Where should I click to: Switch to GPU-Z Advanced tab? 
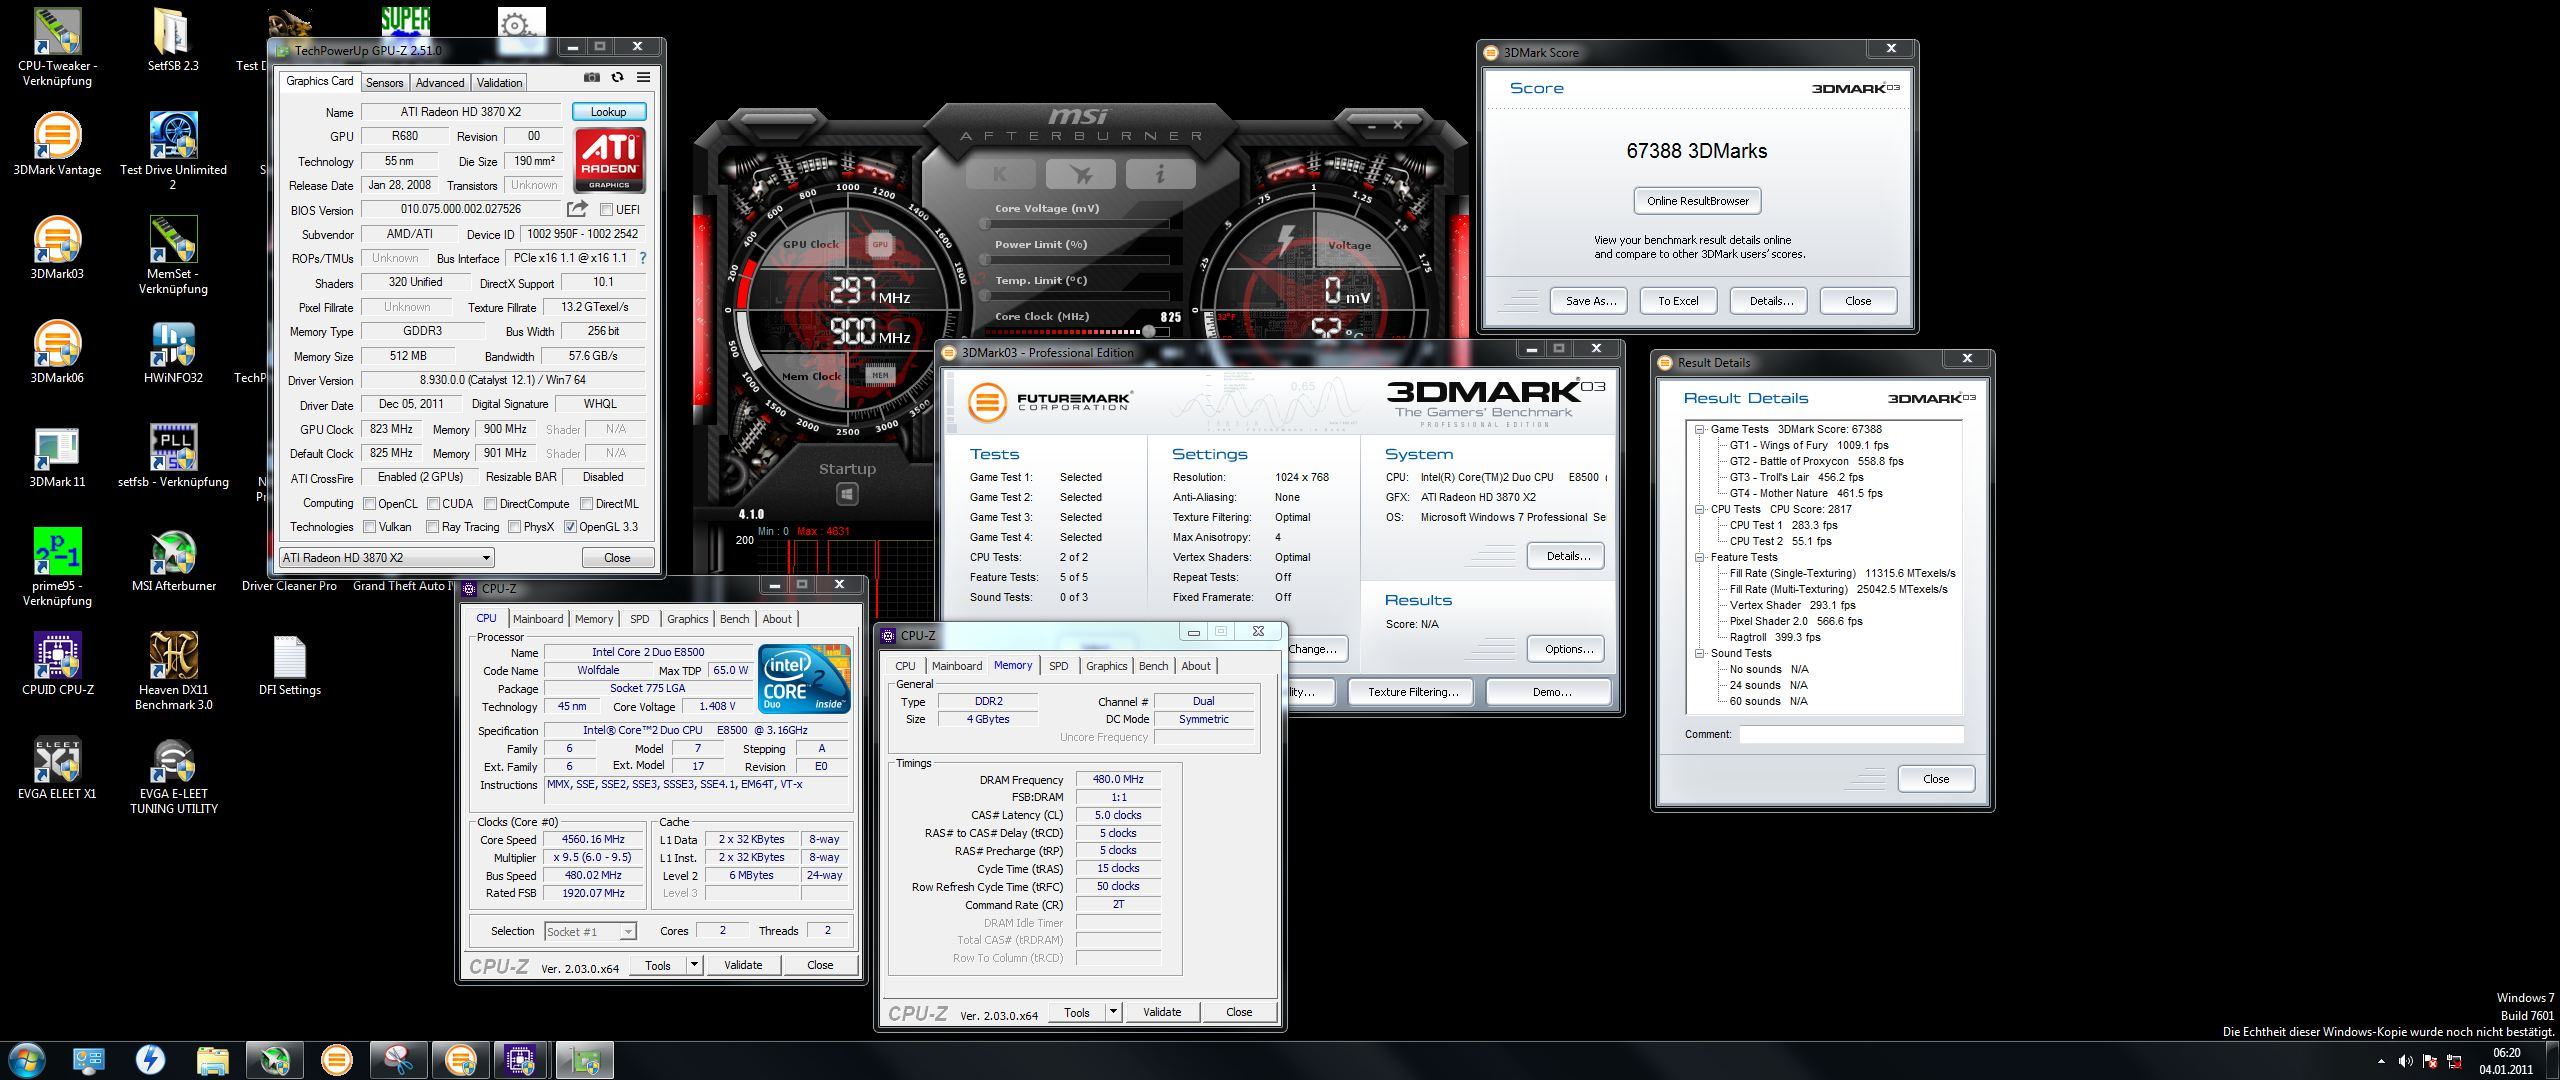tap(440, 83)
